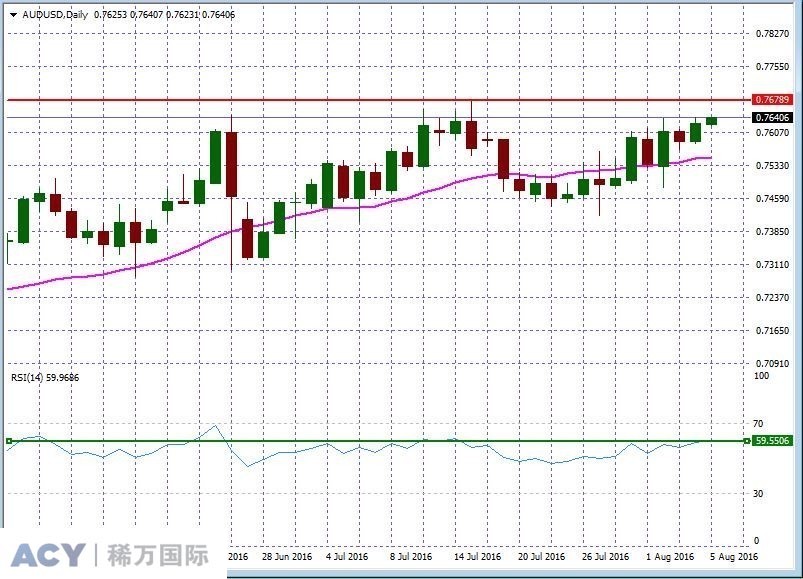The height and width of the screenshot is (579, 803).
Task: Click the 26 Jul 2016 date label
Action: click(x=605, y=556)
